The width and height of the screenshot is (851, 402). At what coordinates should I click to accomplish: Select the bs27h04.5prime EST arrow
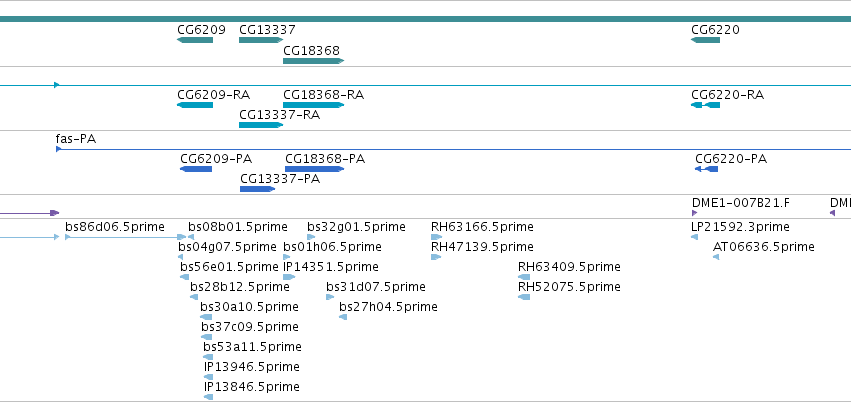tap(343, 317)
